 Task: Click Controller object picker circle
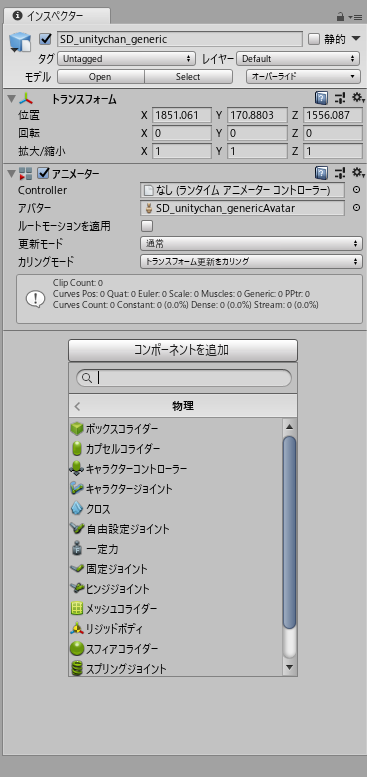(x=356, y=190)
